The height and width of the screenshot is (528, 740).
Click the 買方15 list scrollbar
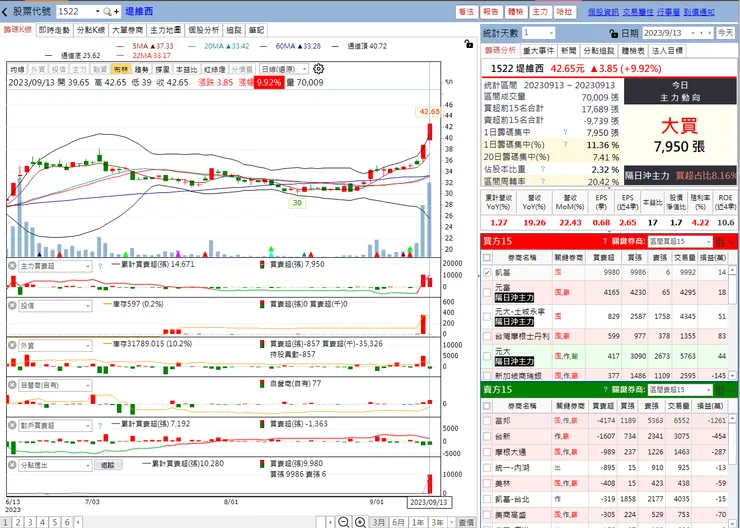[x=732, y=323]
